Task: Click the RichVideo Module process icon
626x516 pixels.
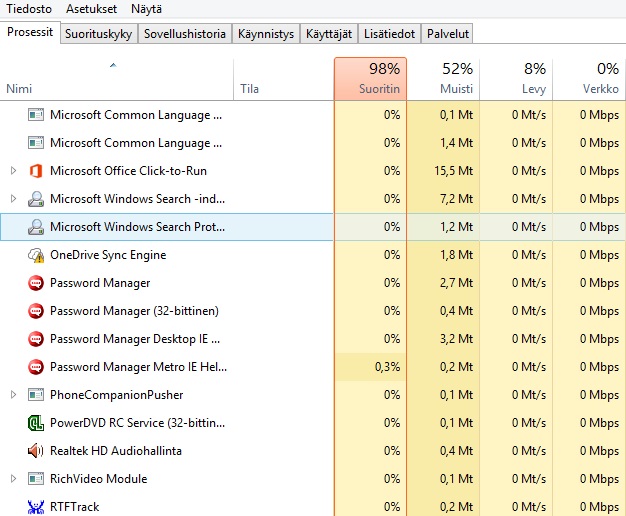Action: [x=36, y=478]
